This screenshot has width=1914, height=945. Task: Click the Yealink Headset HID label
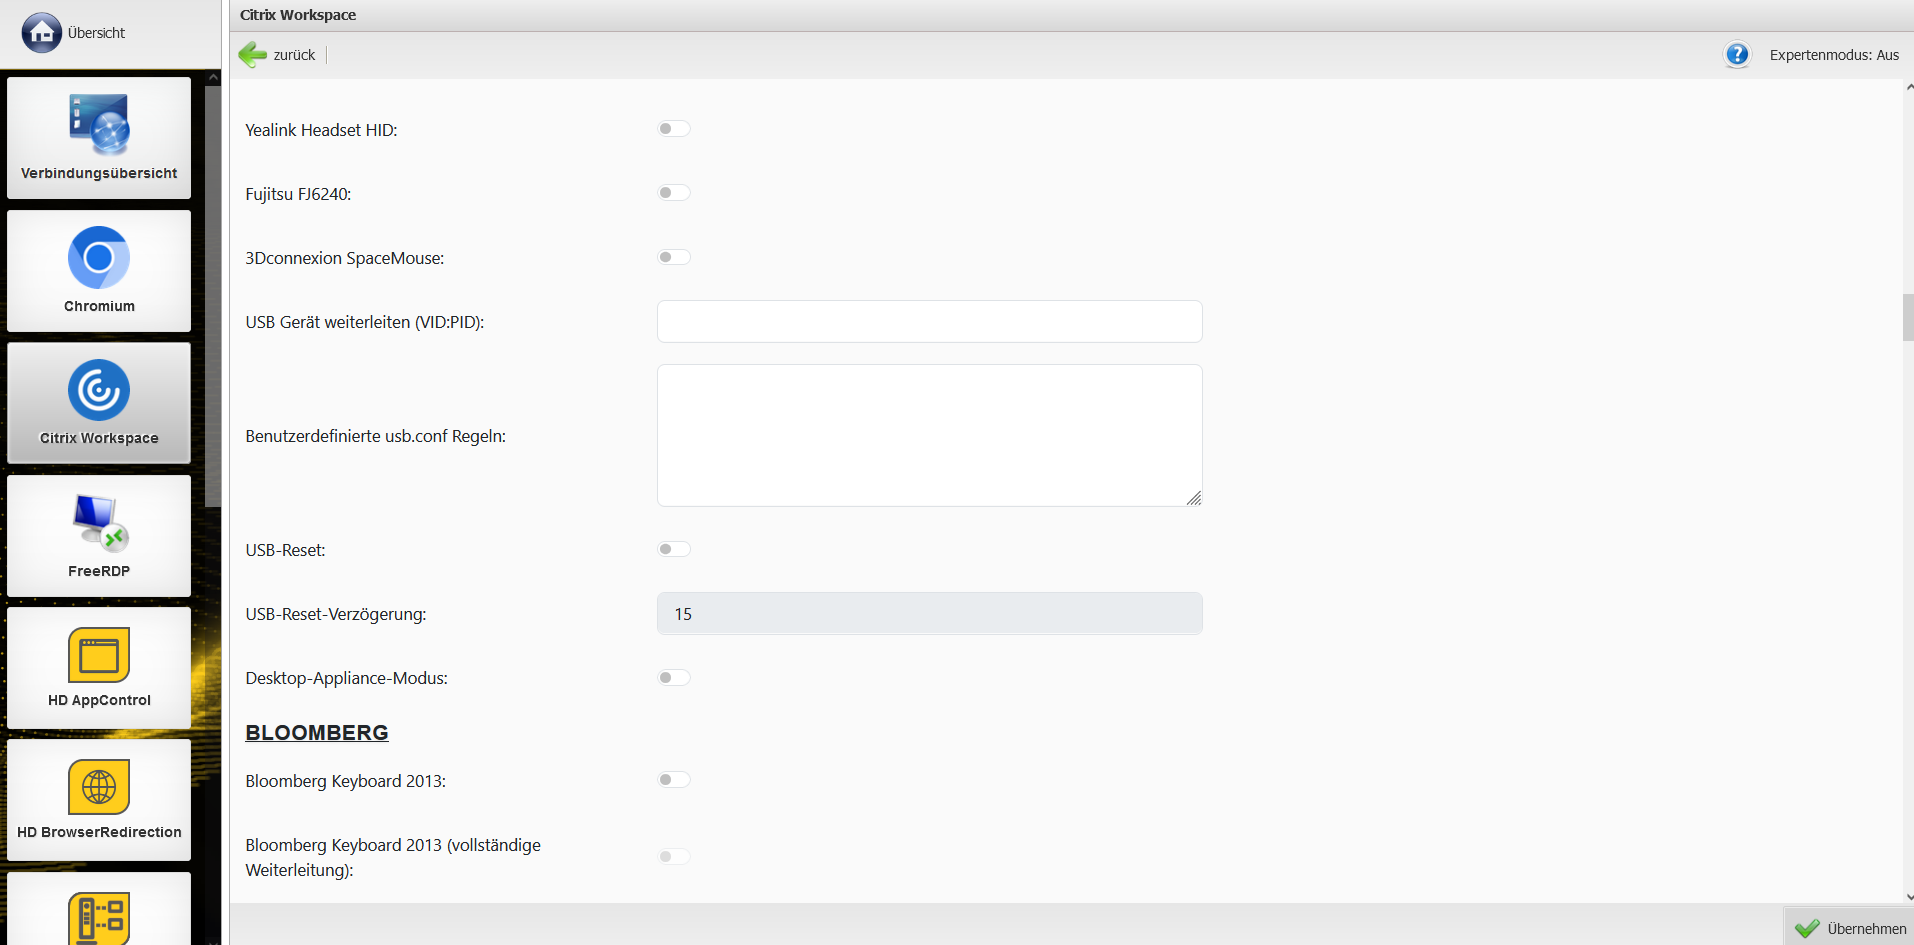pyautogui.click(x=321, y=130)
